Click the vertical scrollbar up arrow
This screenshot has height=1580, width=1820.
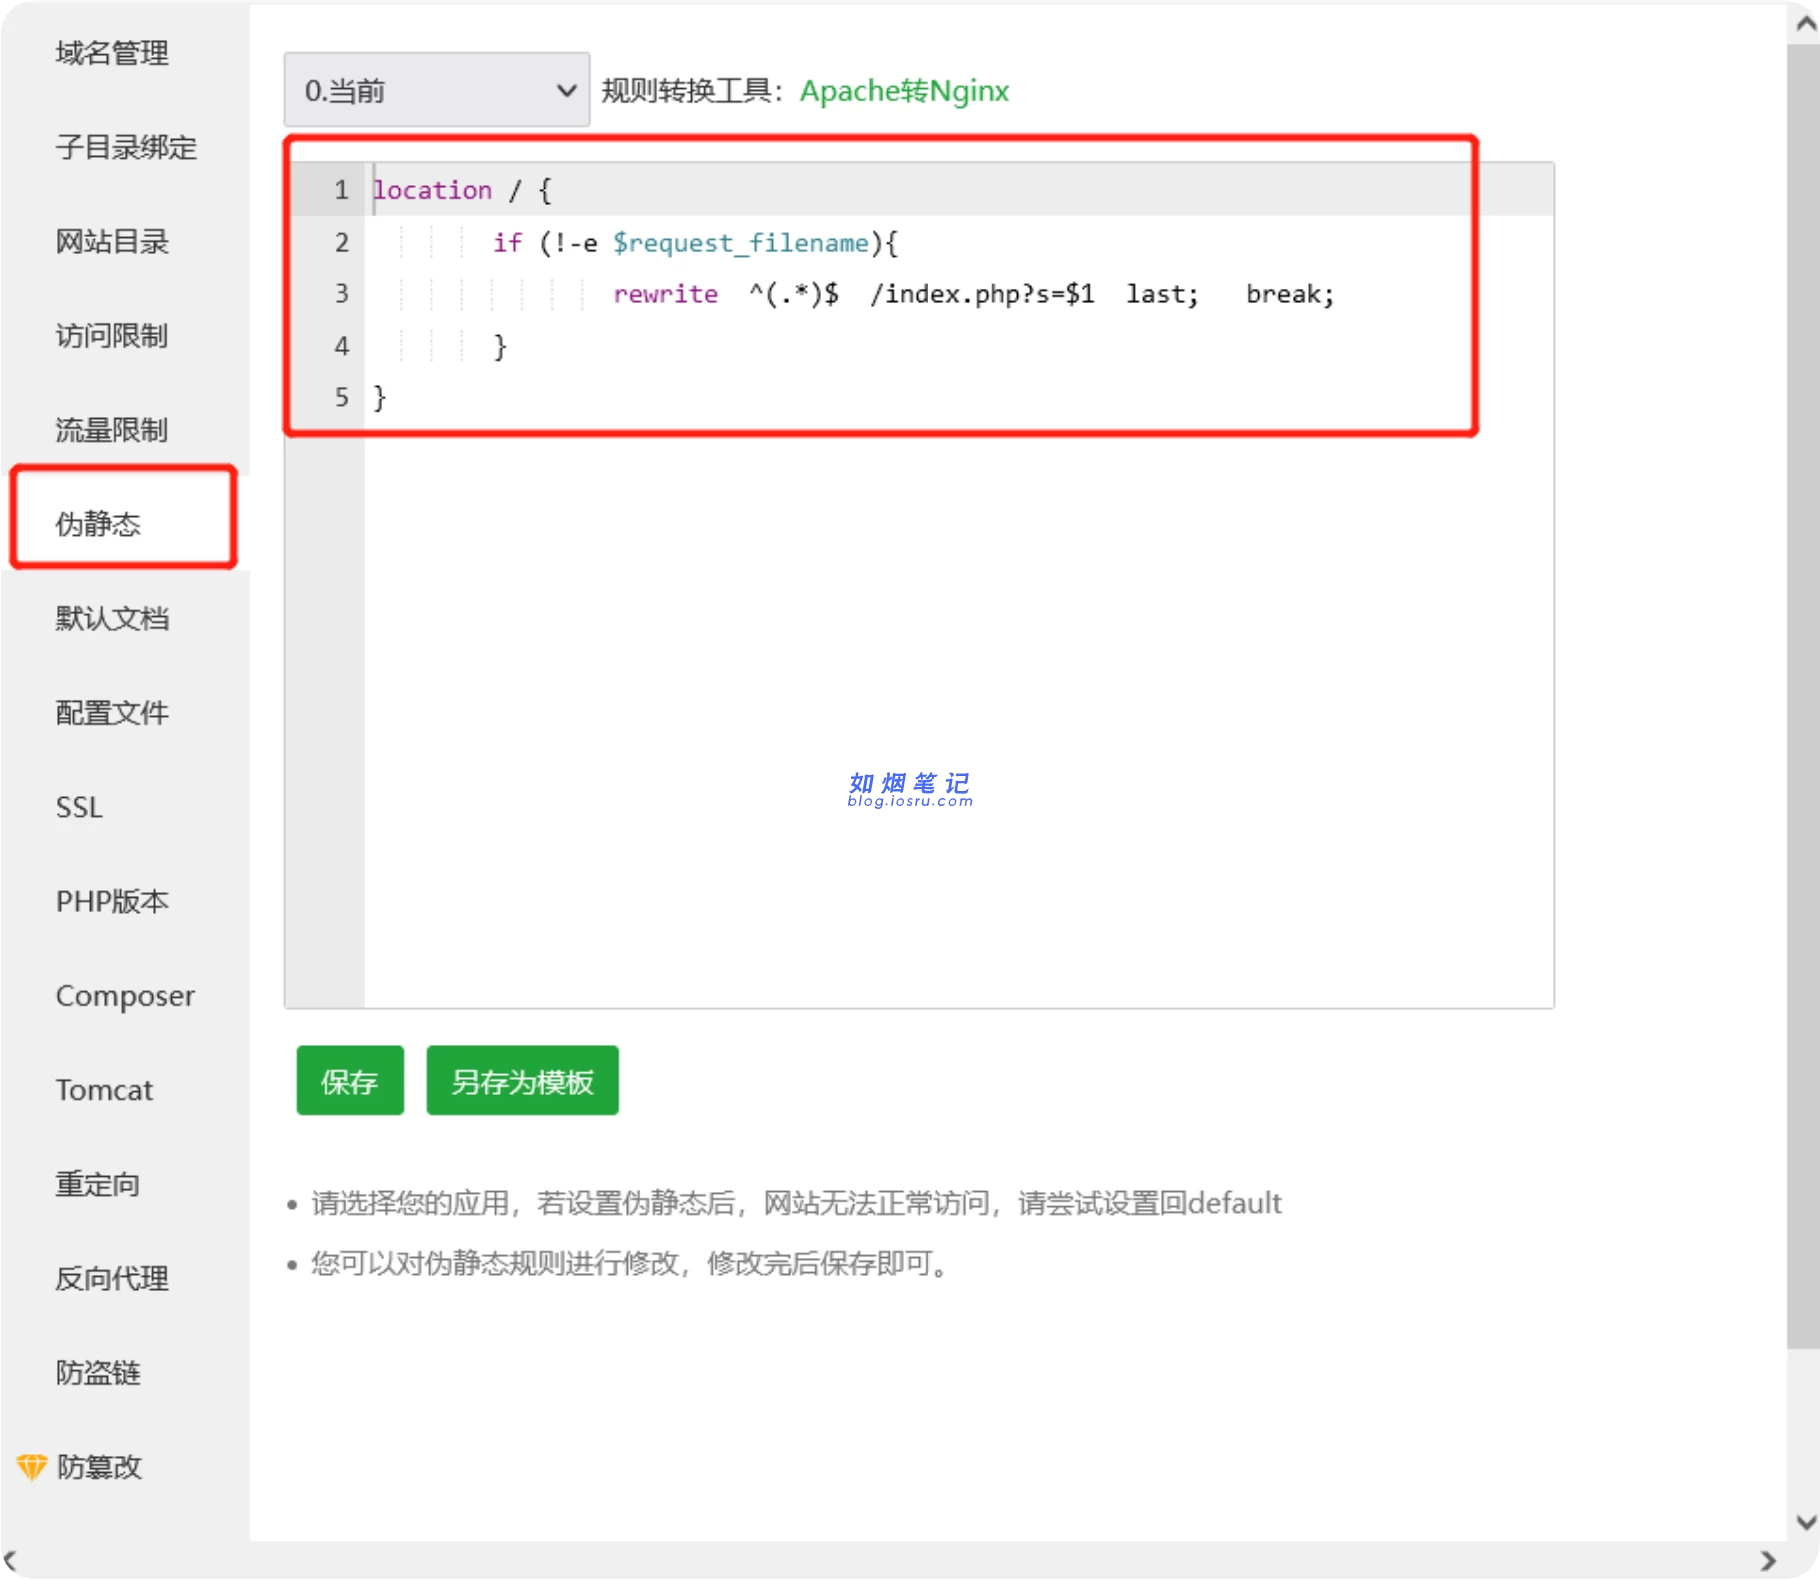pos(1805,24)
